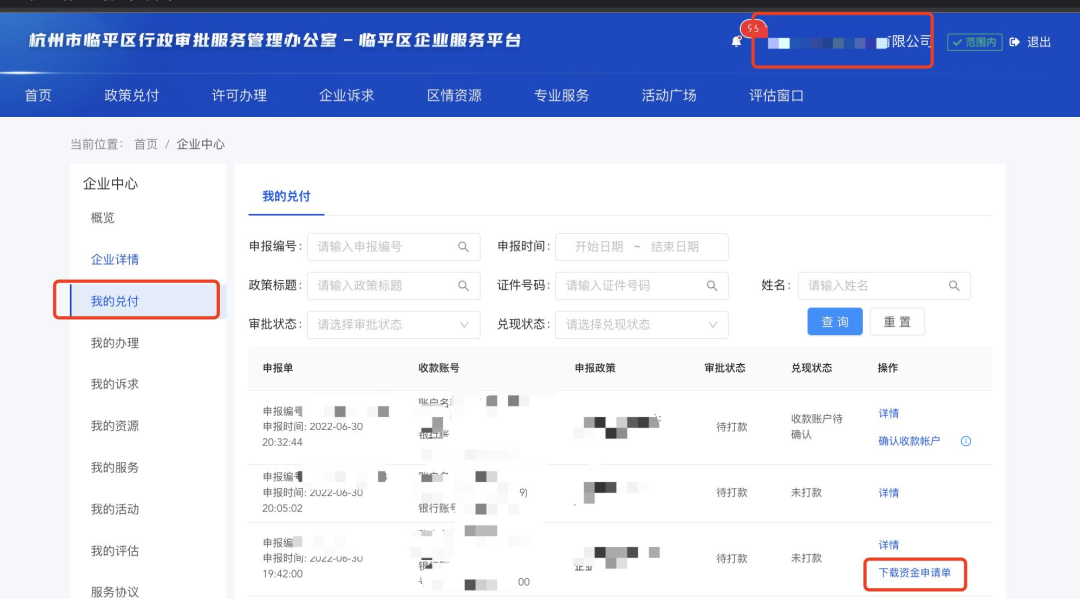Select 企业详情 in the sidebar
The height and width of the screenshot is (599, 1080).
pos(114,260)
